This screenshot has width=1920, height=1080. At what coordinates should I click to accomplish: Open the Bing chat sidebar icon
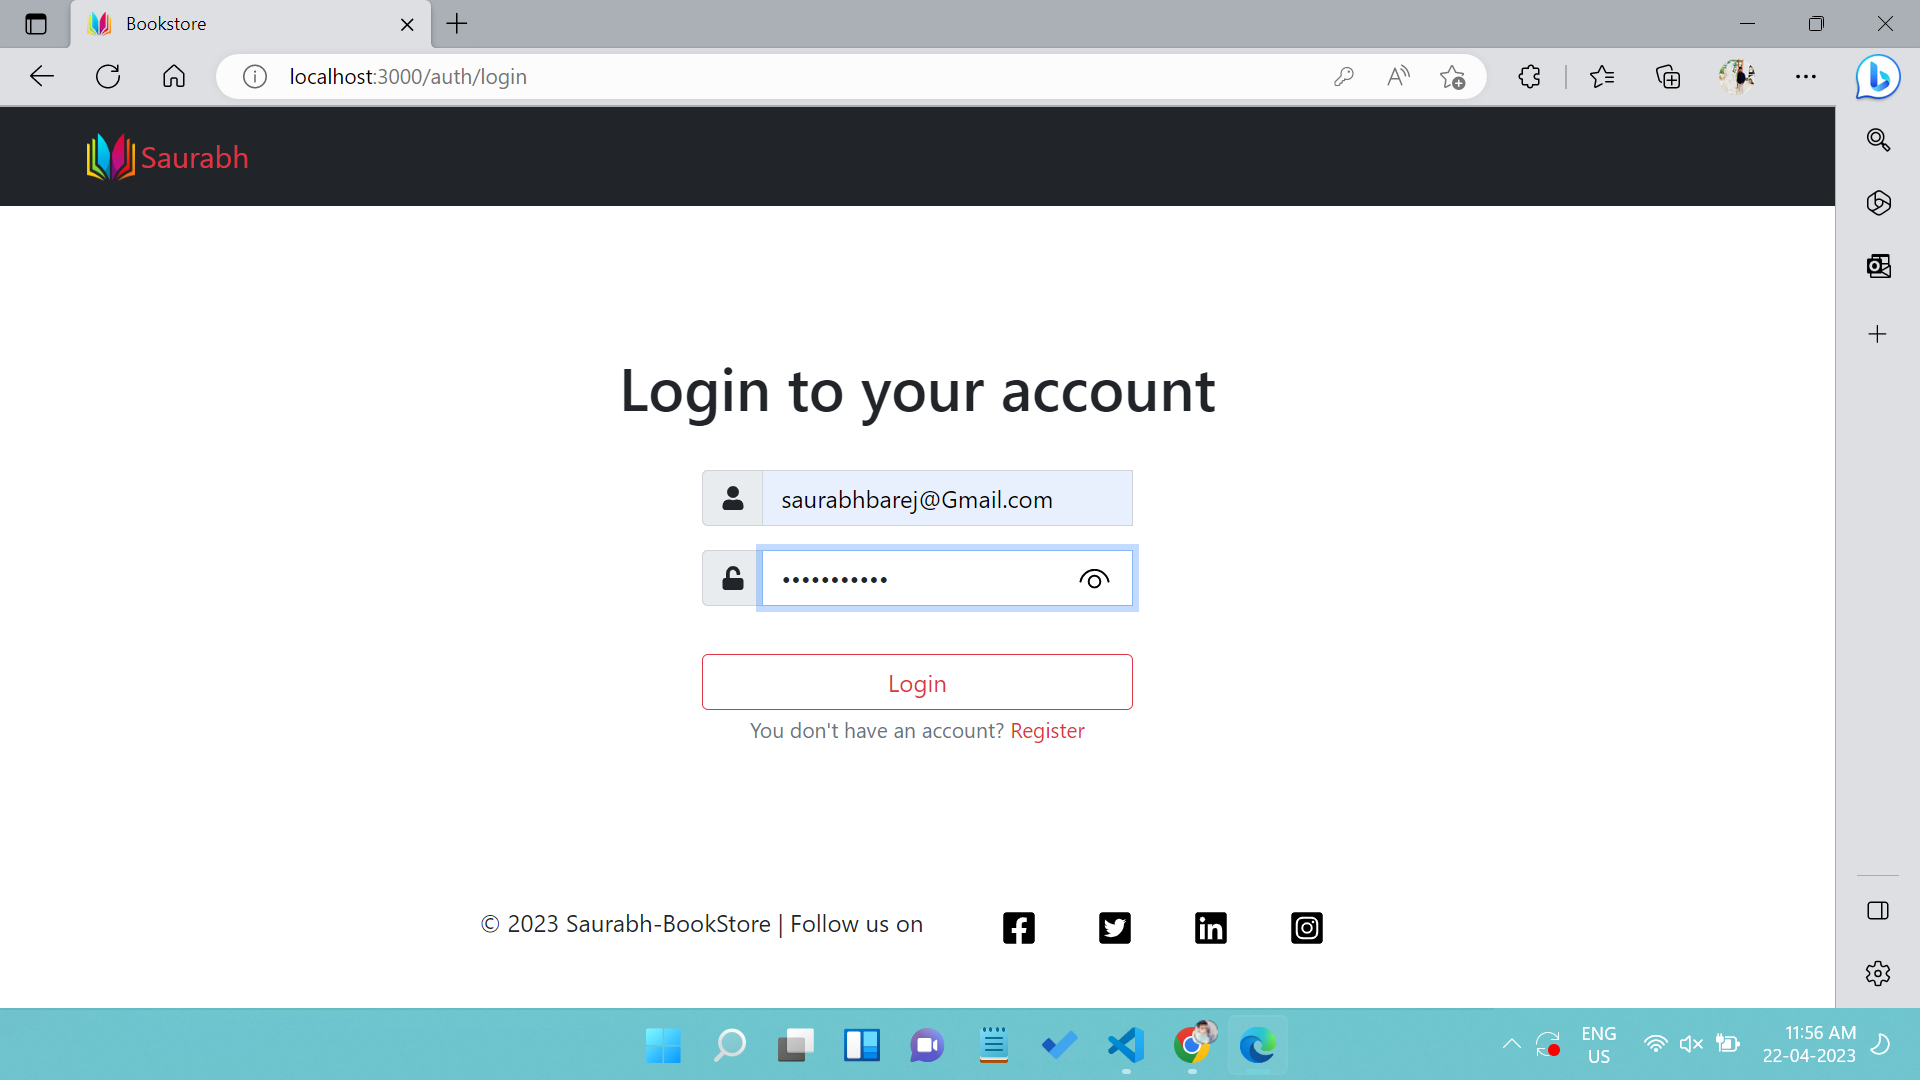click(1877, 77)
